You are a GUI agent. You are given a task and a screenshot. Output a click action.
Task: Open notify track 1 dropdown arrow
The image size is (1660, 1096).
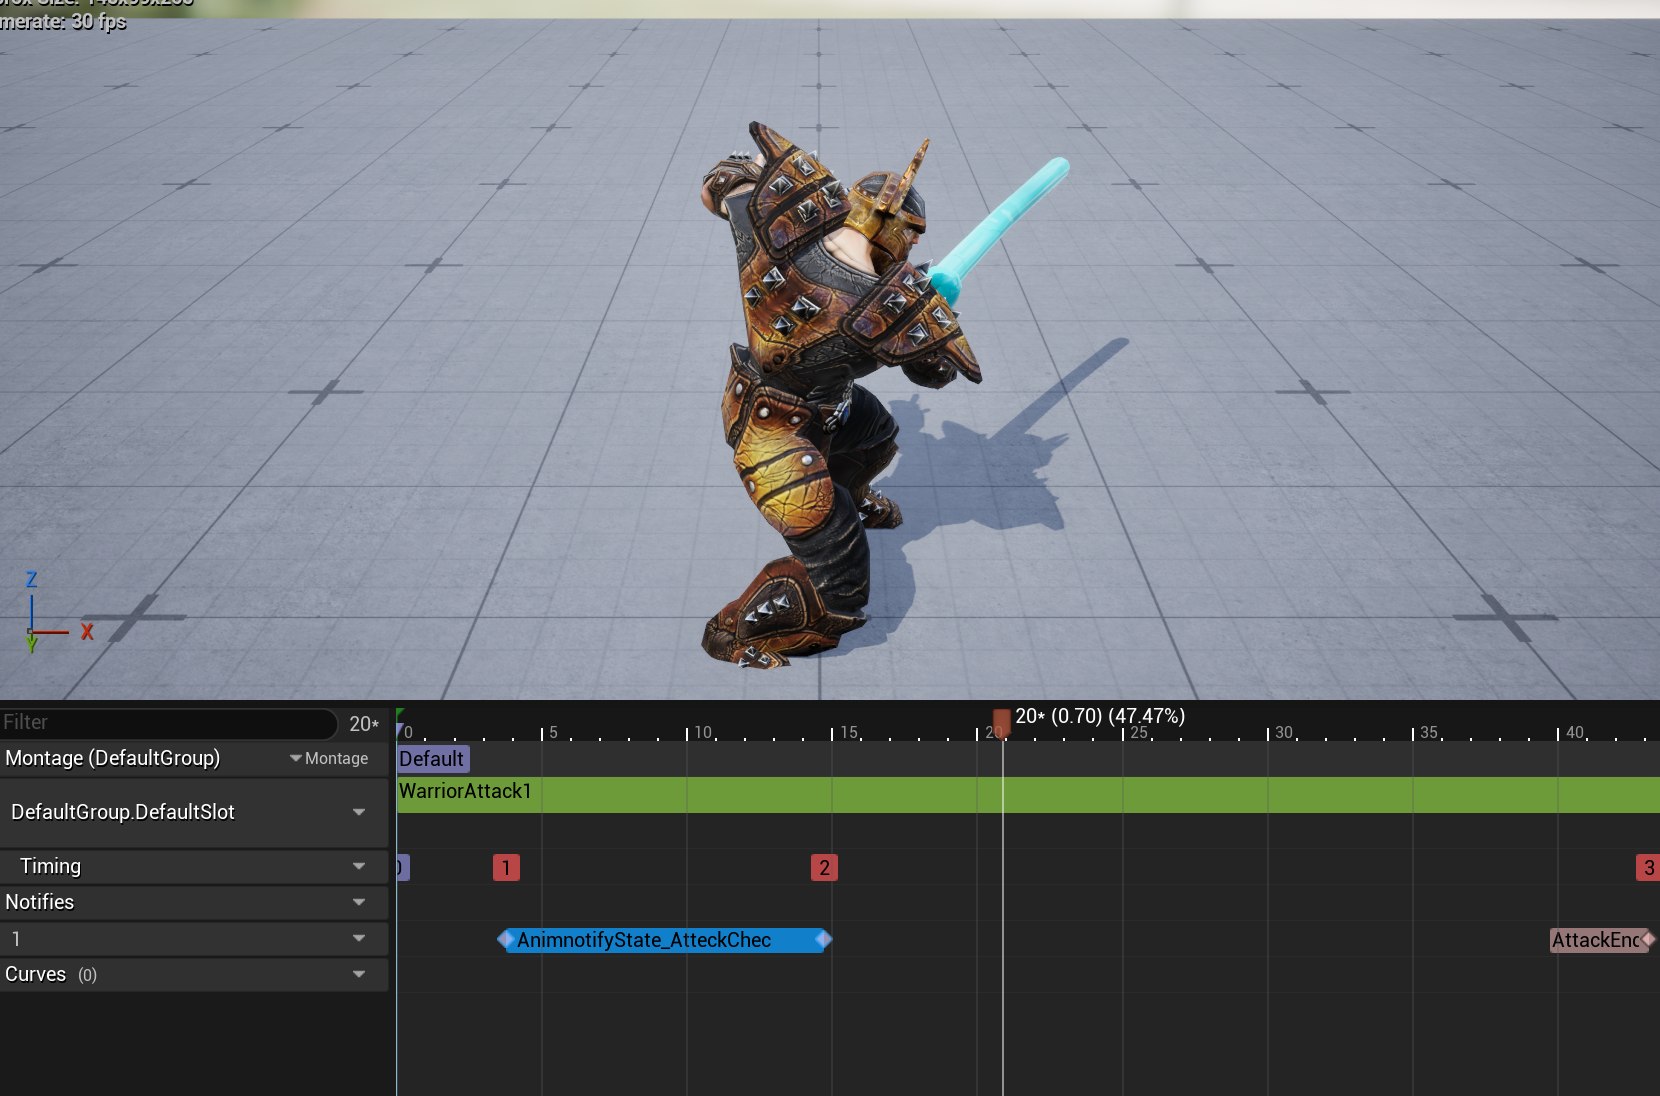359,938
